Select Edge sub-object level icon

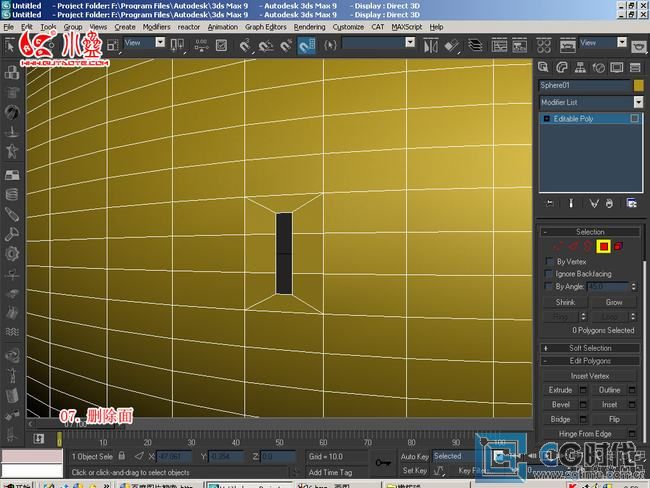pos(573,246)
